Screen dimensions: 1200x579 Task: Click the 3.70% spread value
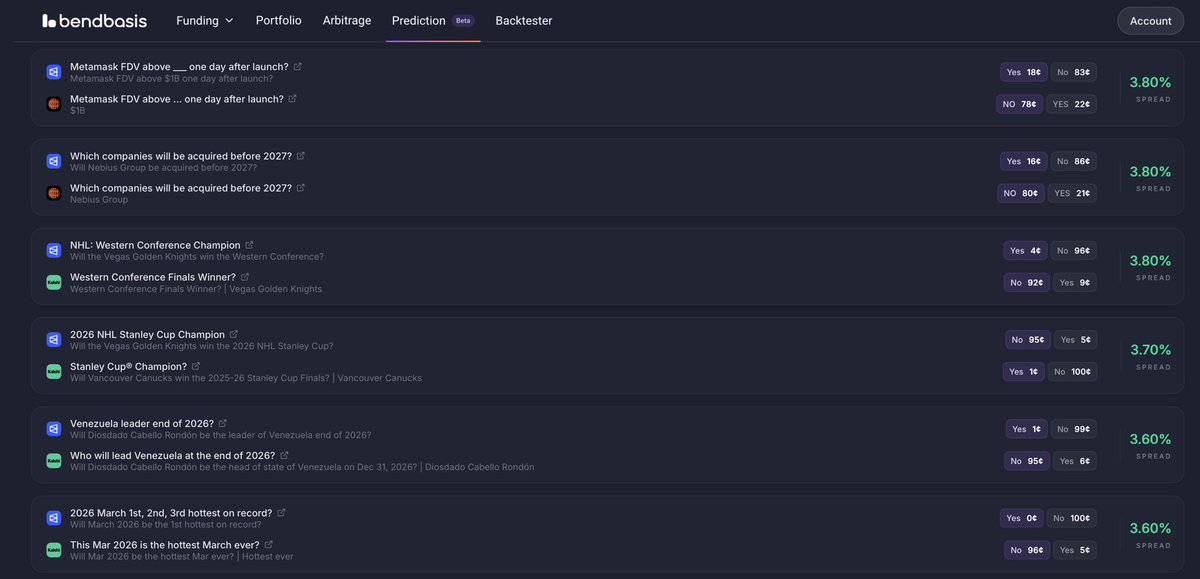tap(1150, 349)
